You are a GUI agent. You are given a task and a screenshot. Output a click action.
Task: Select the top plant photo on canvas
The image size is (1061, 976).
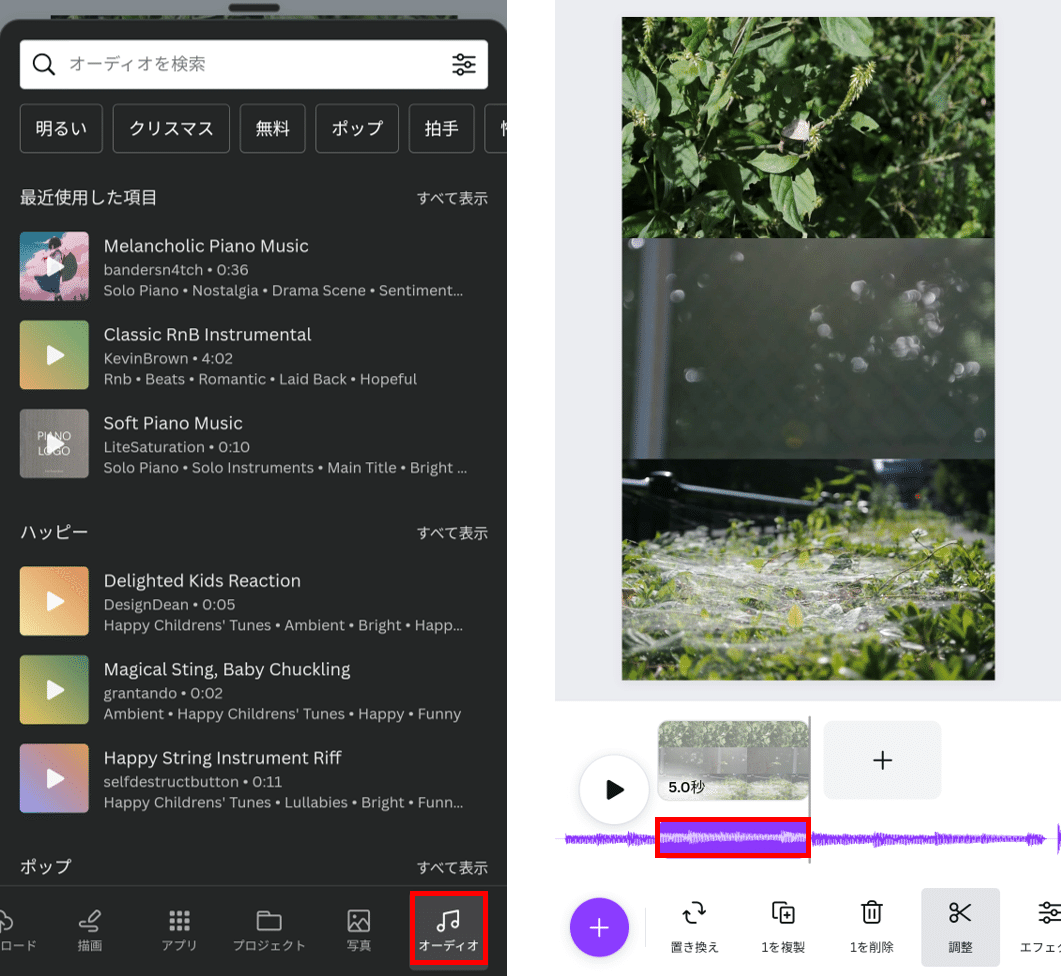tap(808, 127)
